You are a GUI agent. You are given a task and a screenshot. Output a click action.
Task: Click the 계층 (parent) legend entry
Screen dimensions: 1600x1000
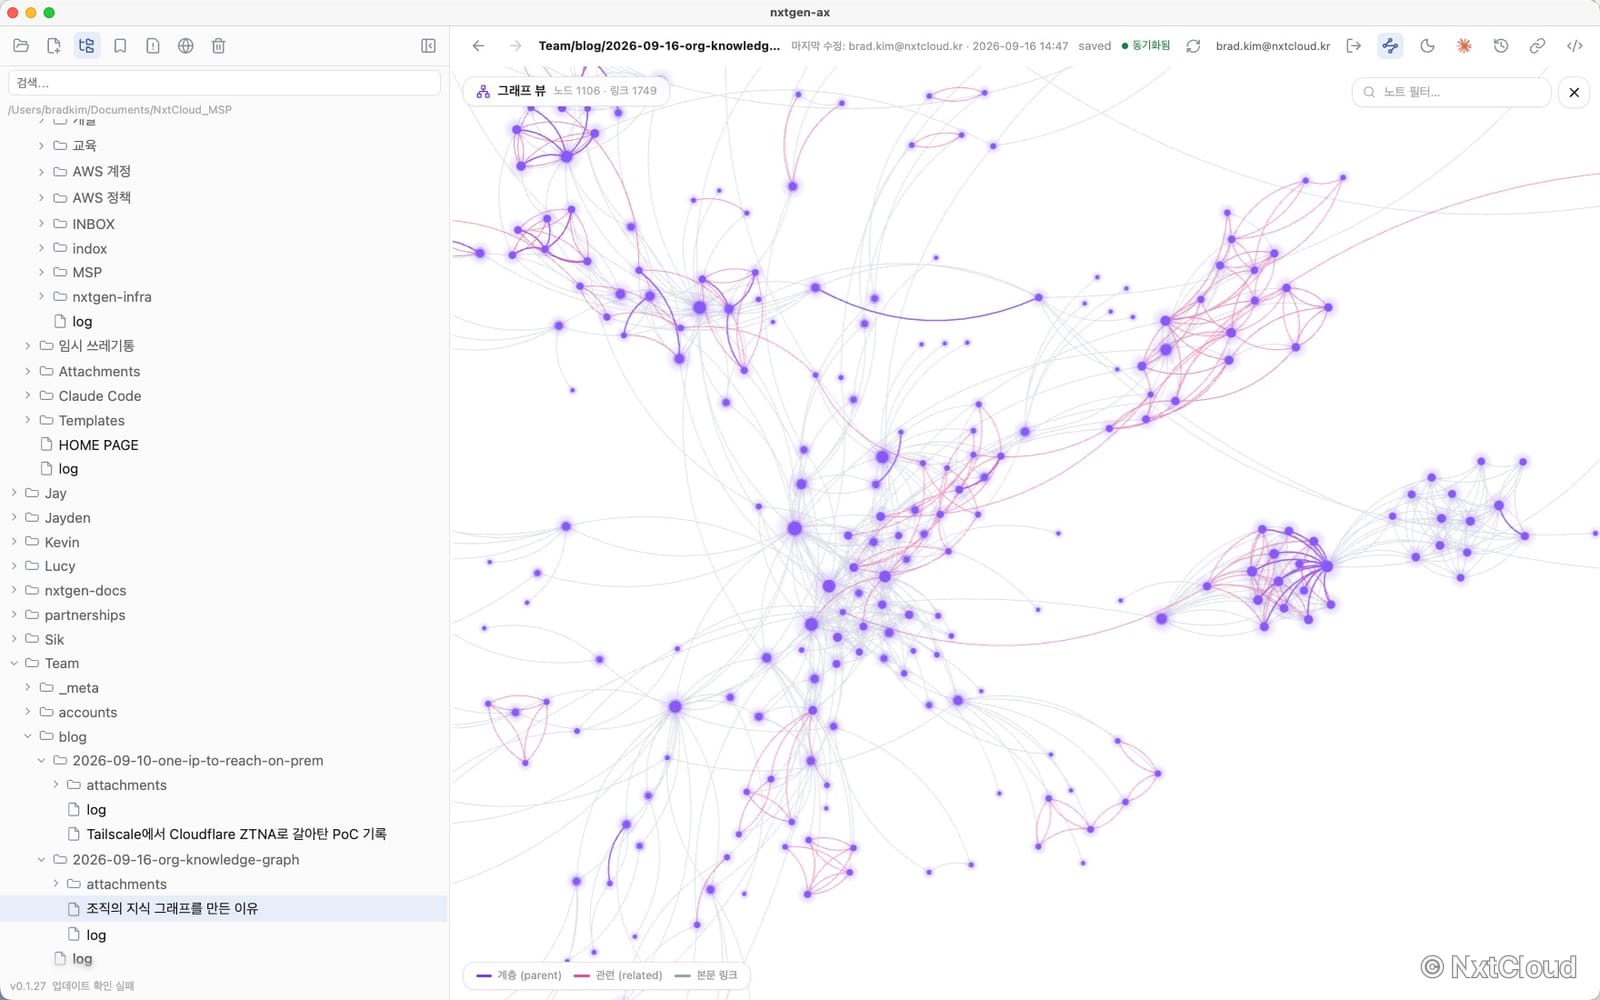[x=519, y=975]
